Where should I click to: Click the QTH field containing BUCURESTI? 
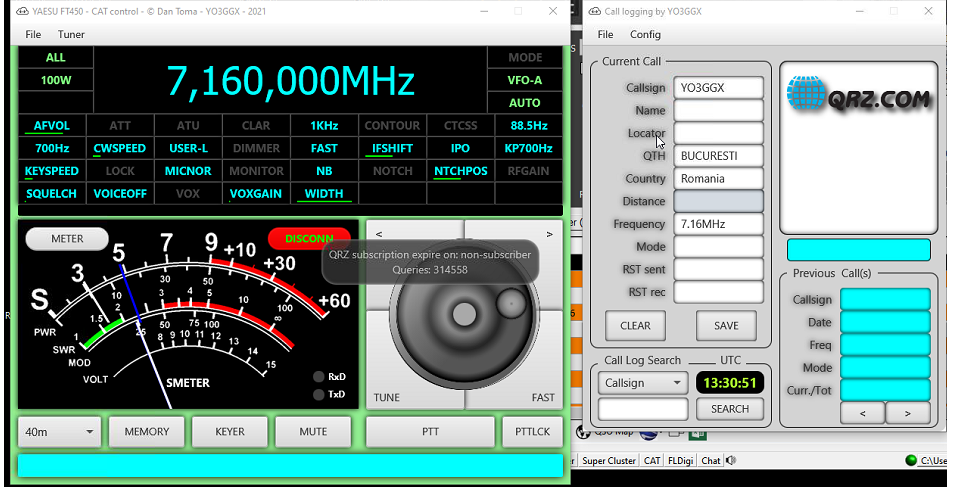[719, 156]
